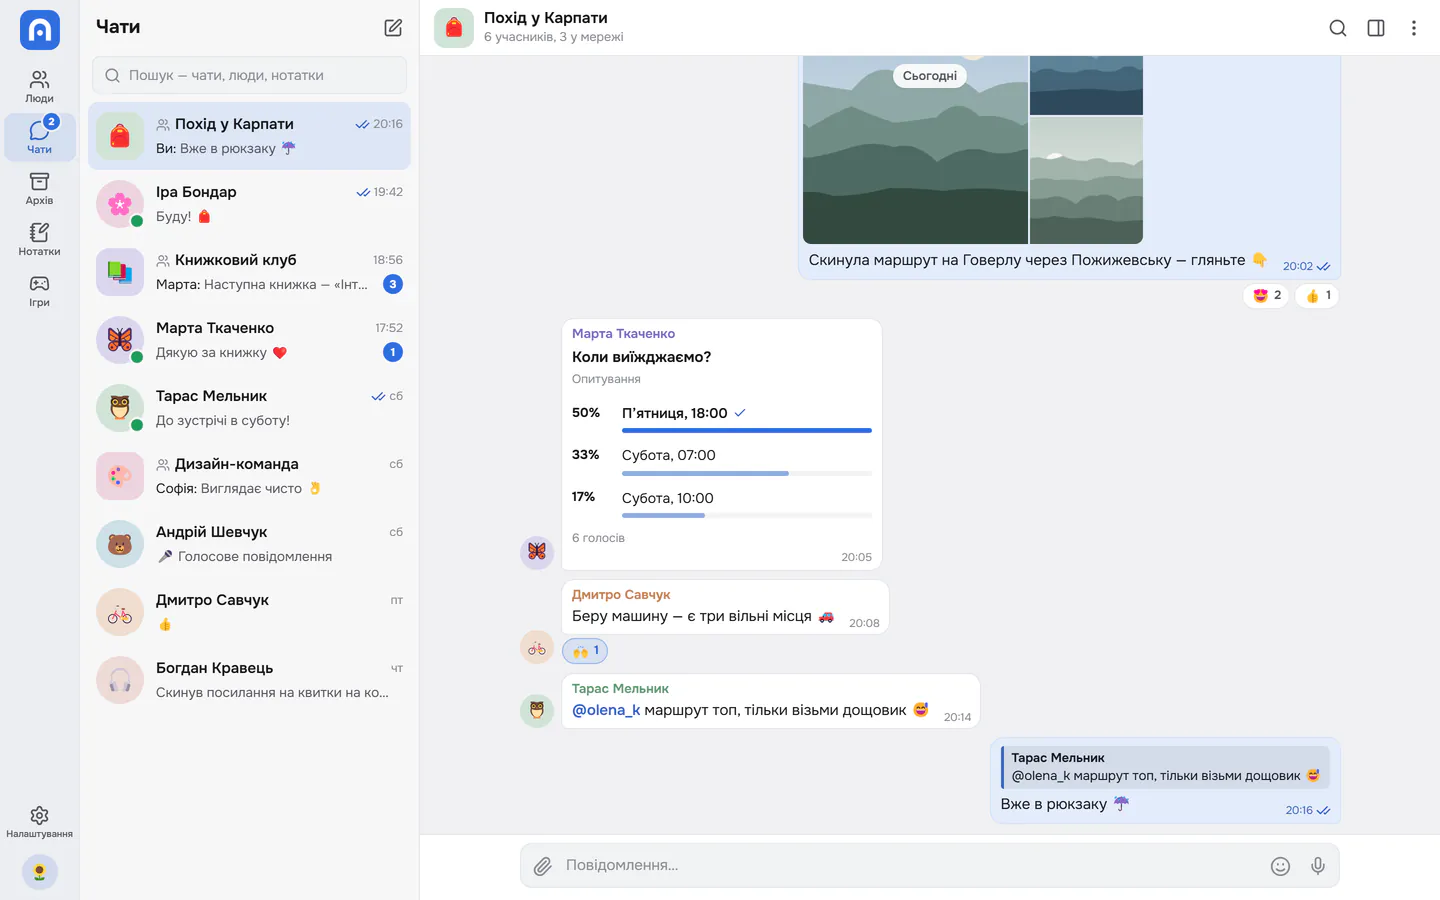Open the emoji picker in the message field

click(1280, 866)
